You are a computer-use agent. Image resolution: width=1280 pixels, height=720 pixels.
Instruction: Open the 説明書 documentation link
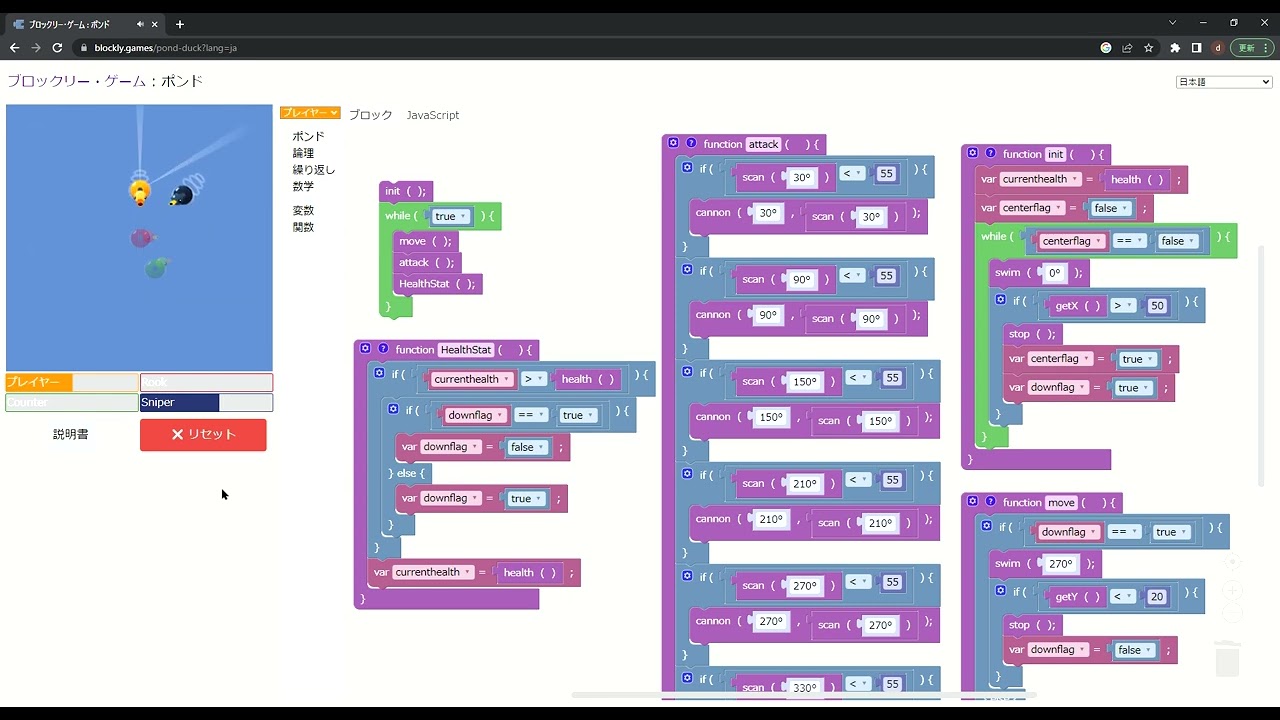pyautogui.click(x=71, y=435)
